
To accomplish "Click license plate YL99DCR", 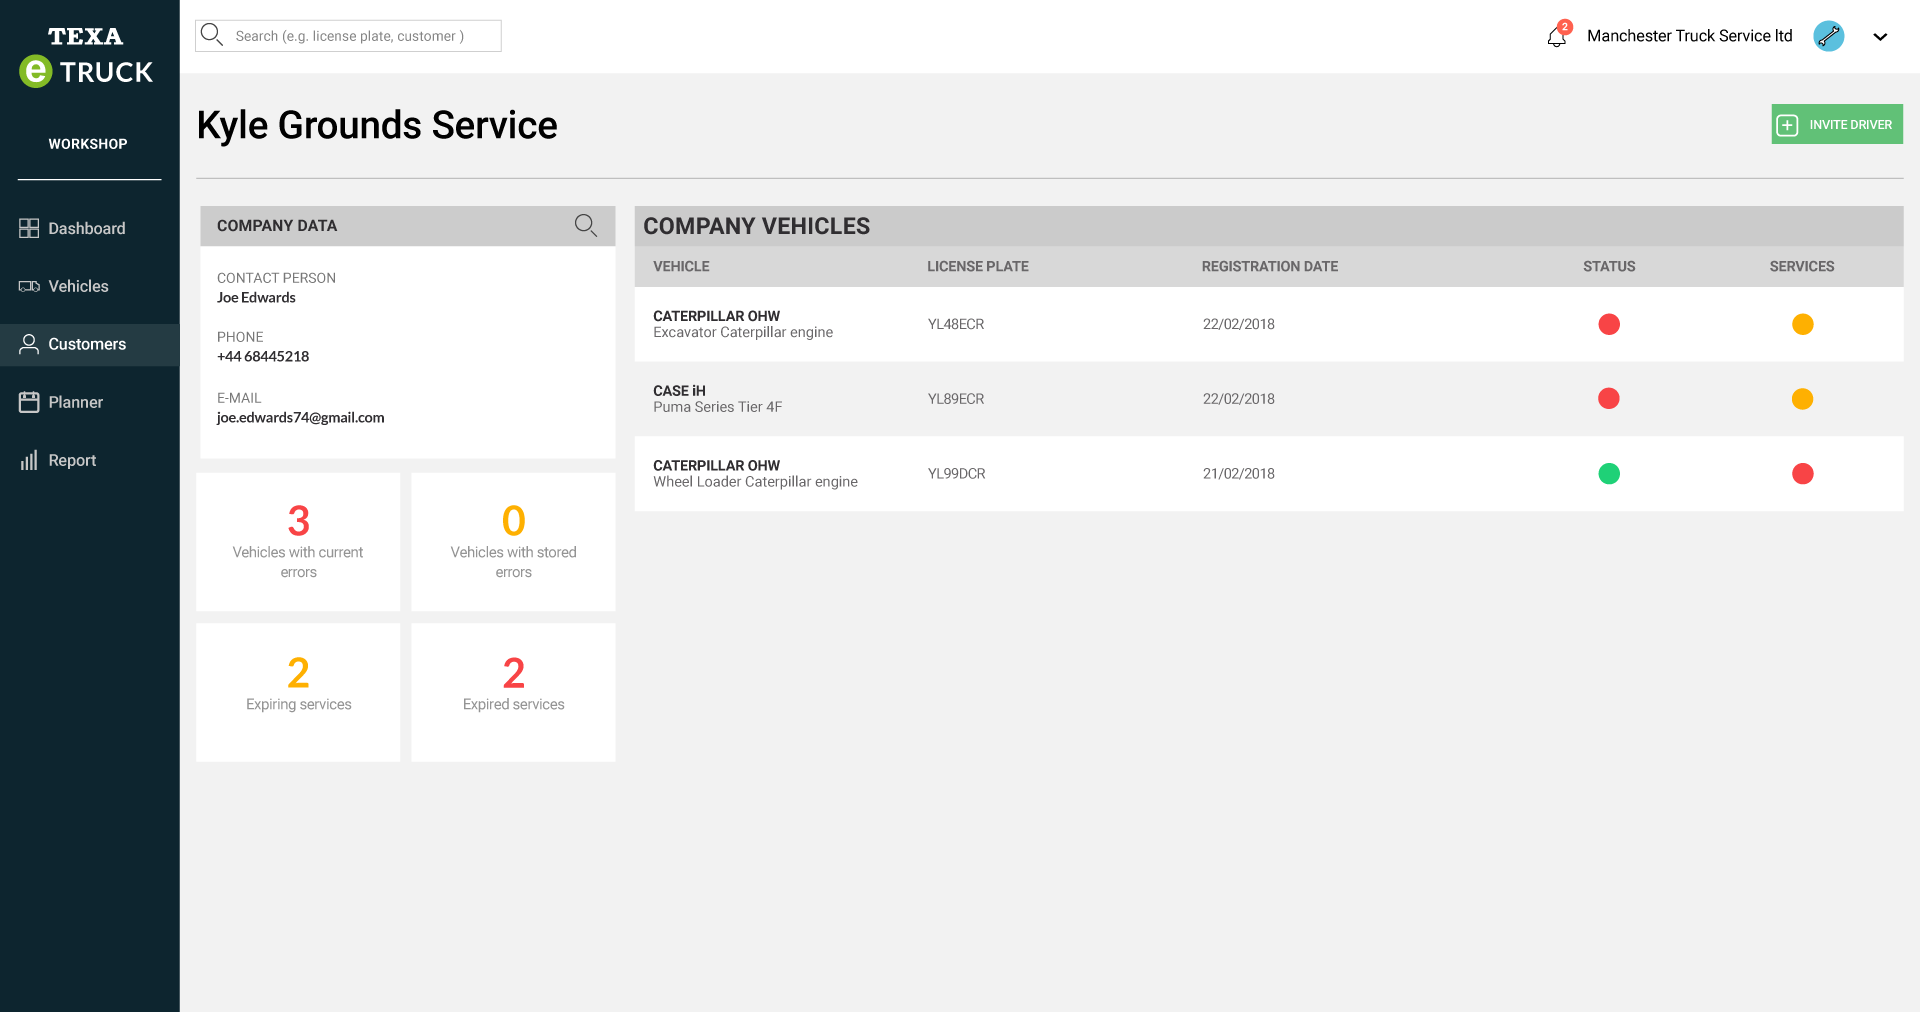I will (957, 474).
